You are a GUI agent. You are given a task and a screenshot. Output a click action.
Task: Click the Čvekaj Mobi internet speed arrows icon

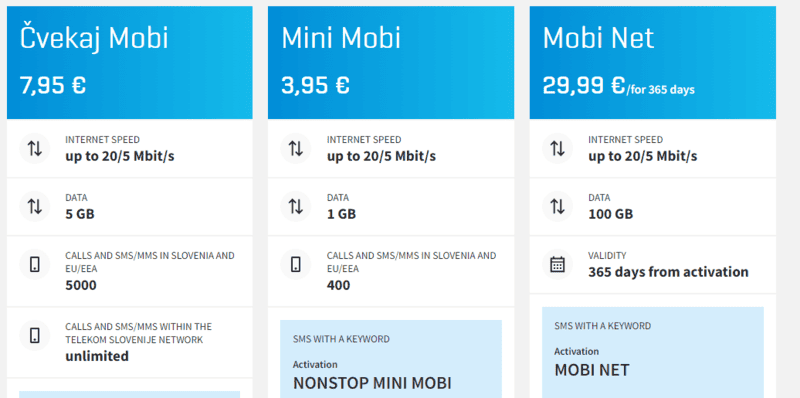tap(35, 148)
